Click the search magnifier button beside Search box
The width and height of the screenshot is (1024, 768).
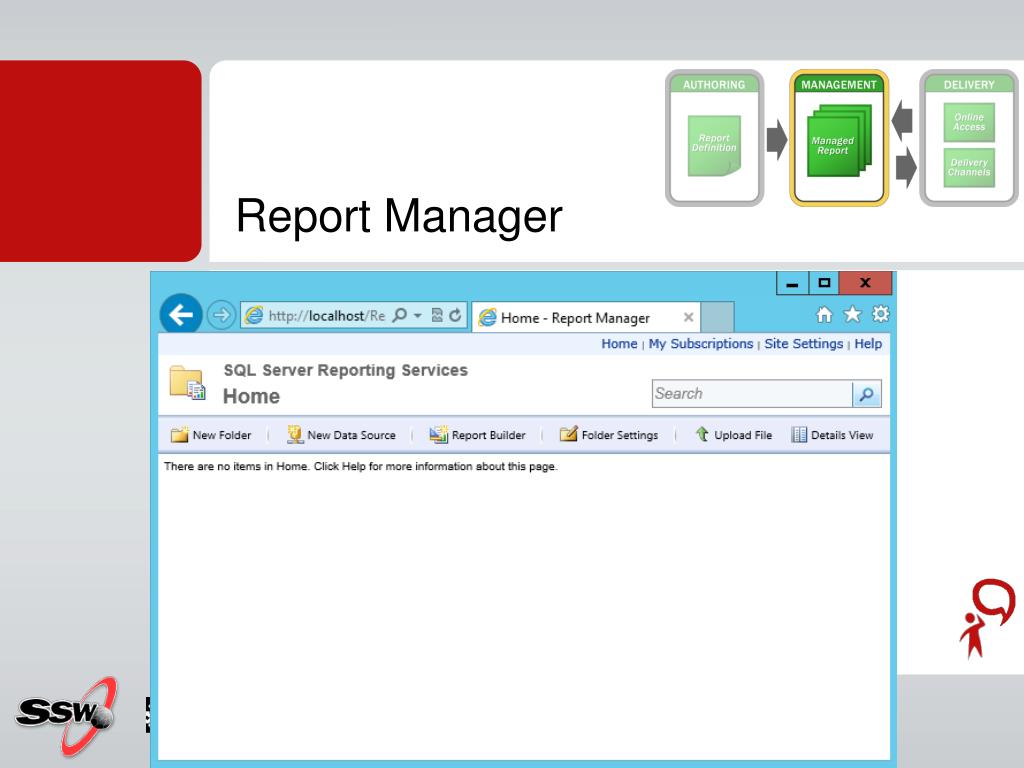867,394
